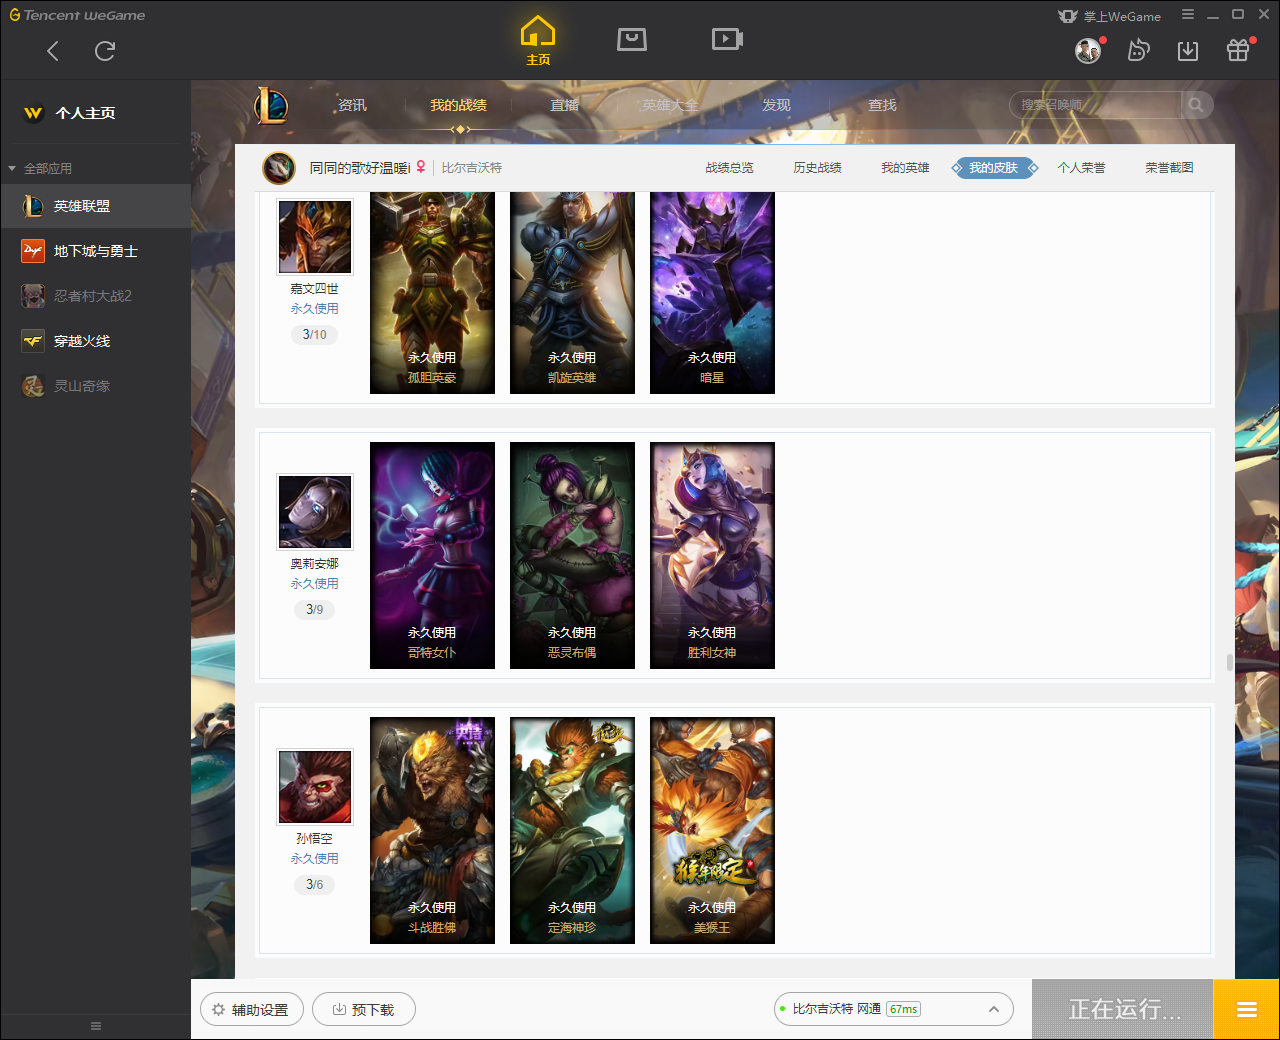Screen dimensions: 1280x1040
Task: Click the vertical scrollbar thumb
Action: coord(1229,663)
